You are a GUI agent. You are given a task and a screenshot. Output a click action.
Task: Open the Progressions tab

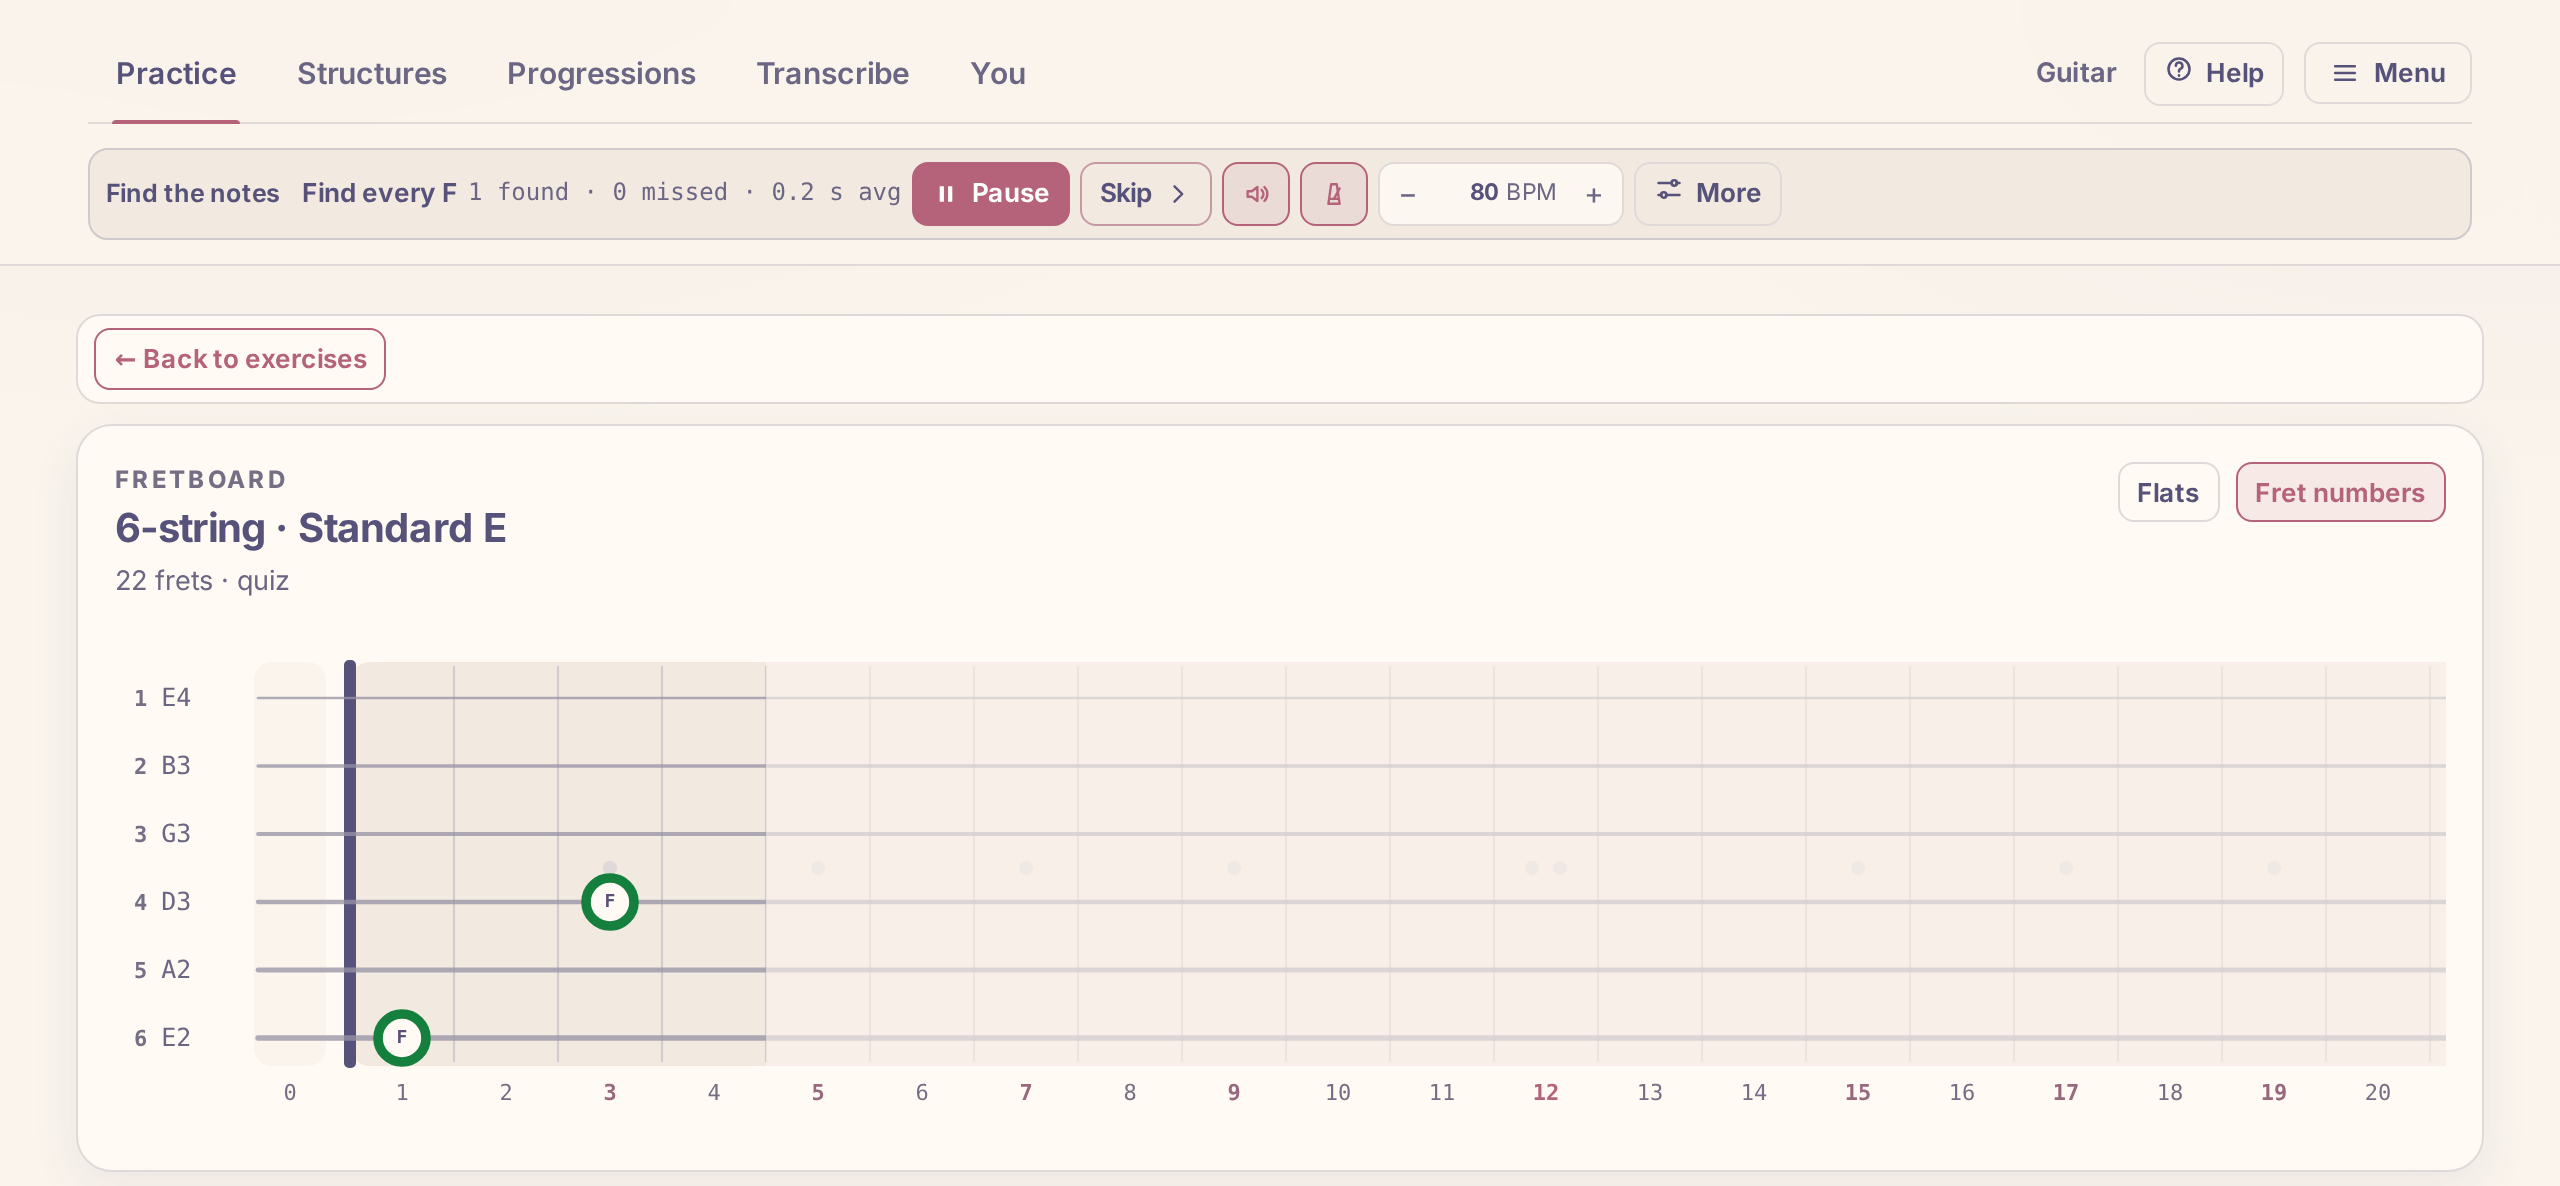click(x=601, y=74)
